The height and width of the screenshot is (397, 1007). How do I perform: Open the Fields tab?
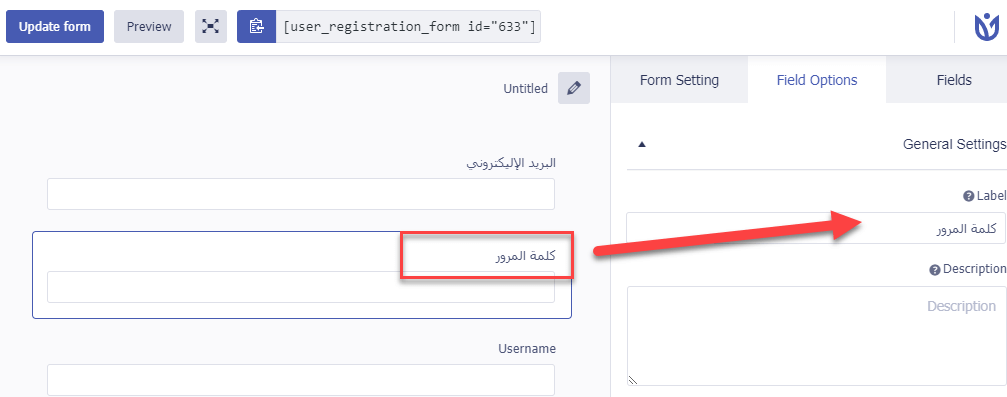(x=954, y=80)
